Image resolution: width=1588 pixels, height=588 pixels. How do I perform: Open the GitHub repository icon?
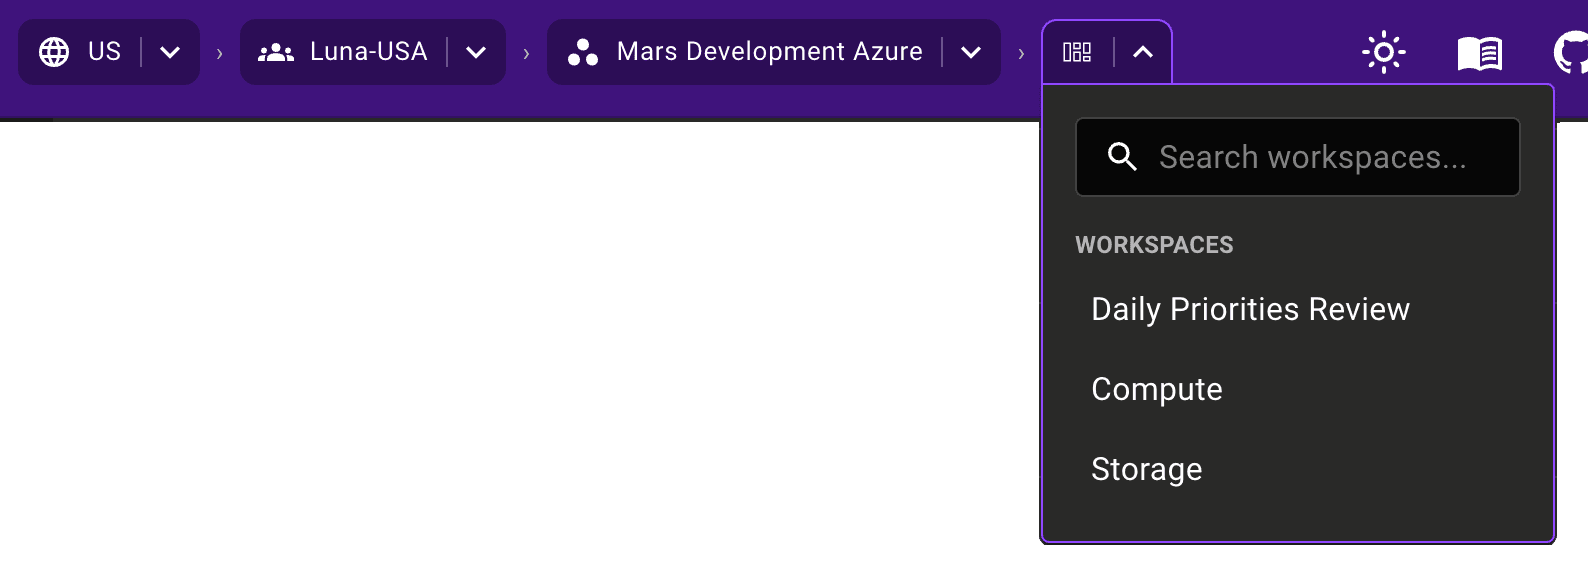point(1572,52)
